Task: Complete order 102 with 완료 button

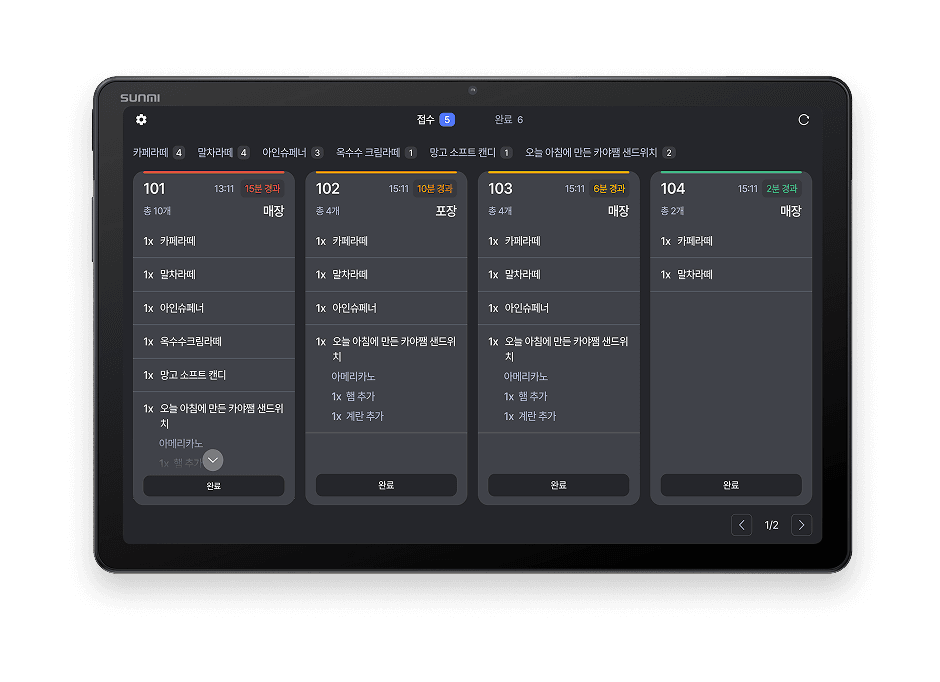Action: 386,485
